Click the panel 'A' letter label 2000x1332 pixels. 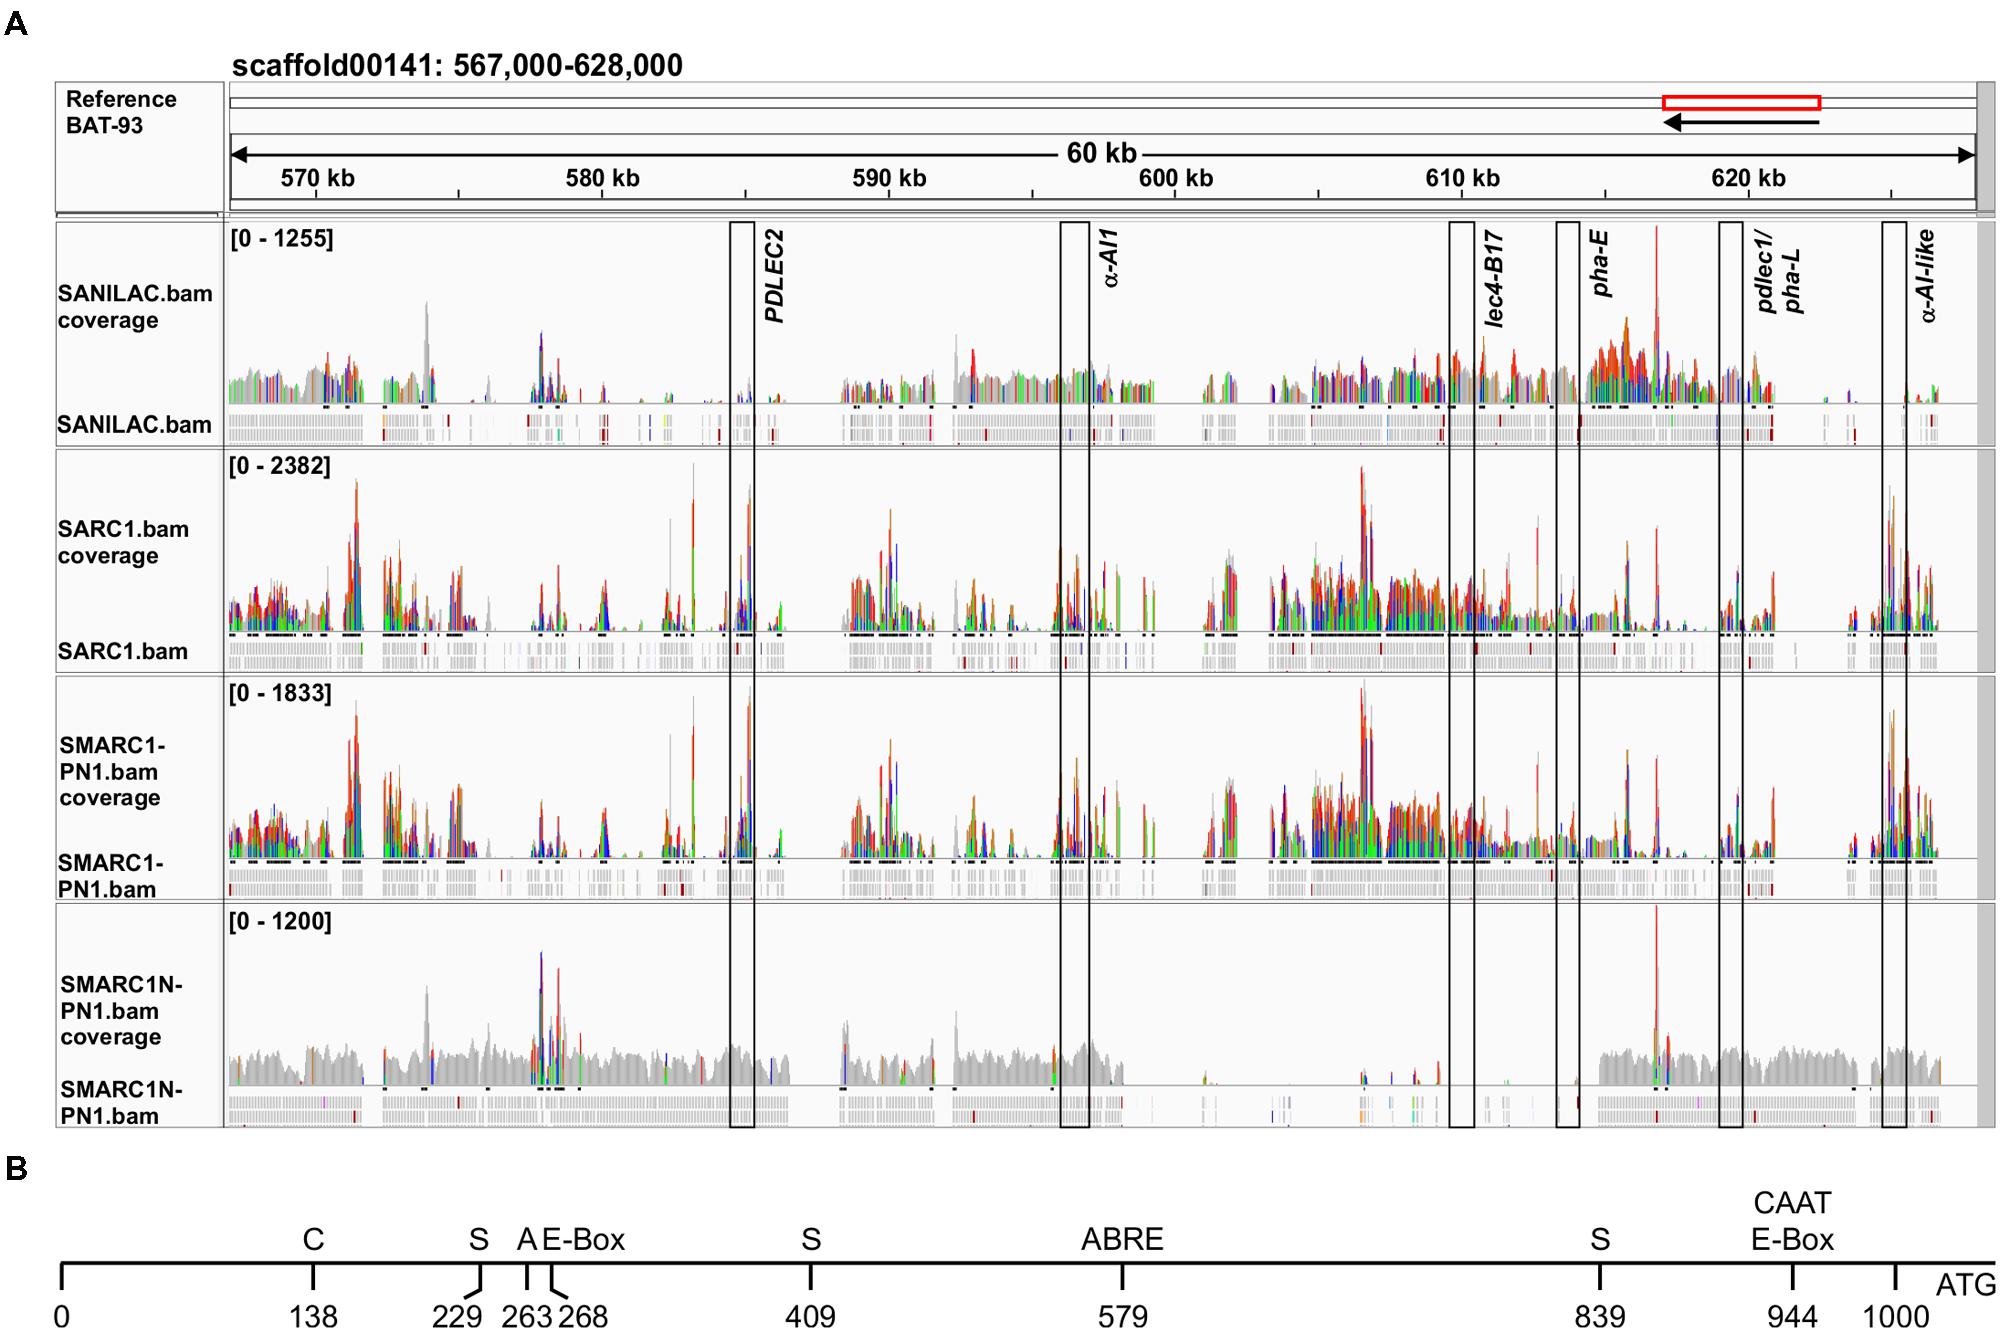16,24
